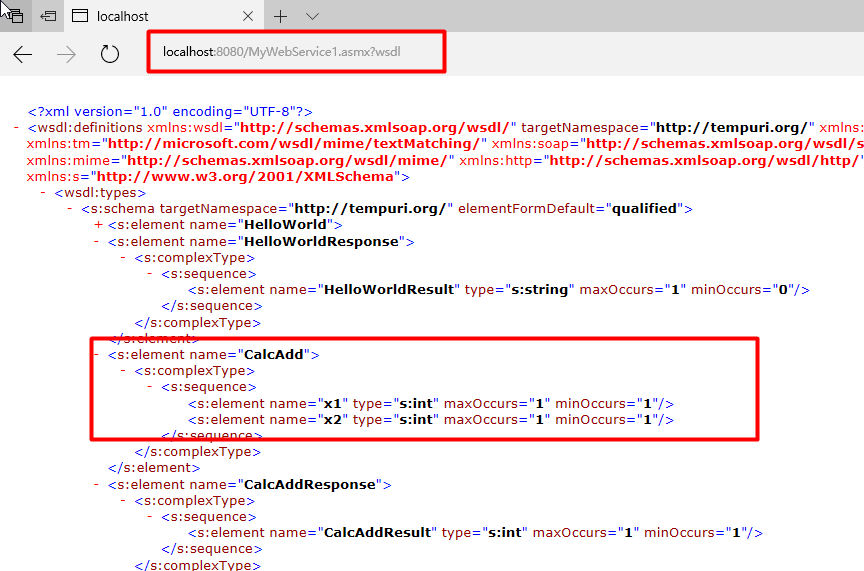Collapse s:sequence under CalcAddResponse

coord(149,516)
